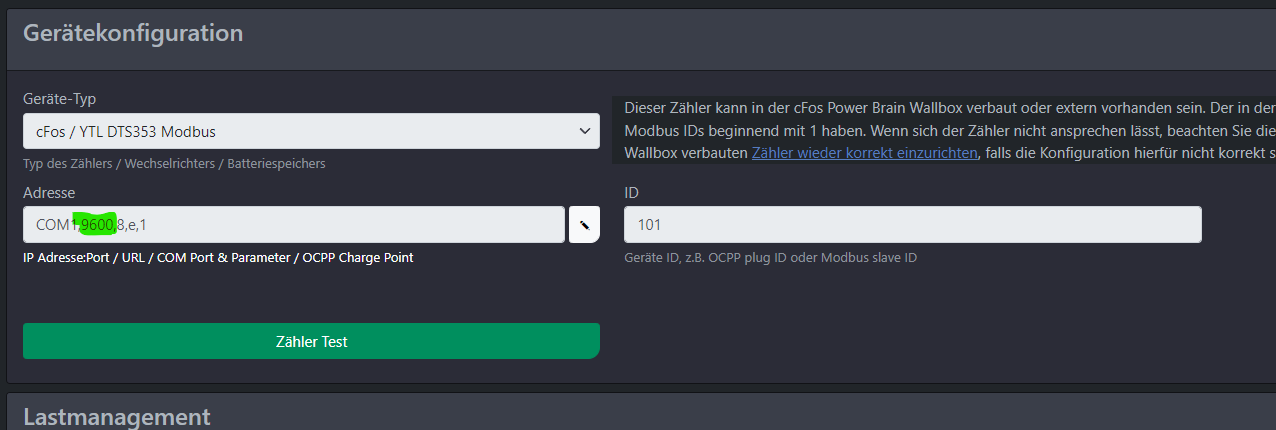Image resolution: width=1276 pixels, height=430 pixels.
Task: Open the 'Zähler wieder korrekt einzurichten' link
Action: point(864,153)
